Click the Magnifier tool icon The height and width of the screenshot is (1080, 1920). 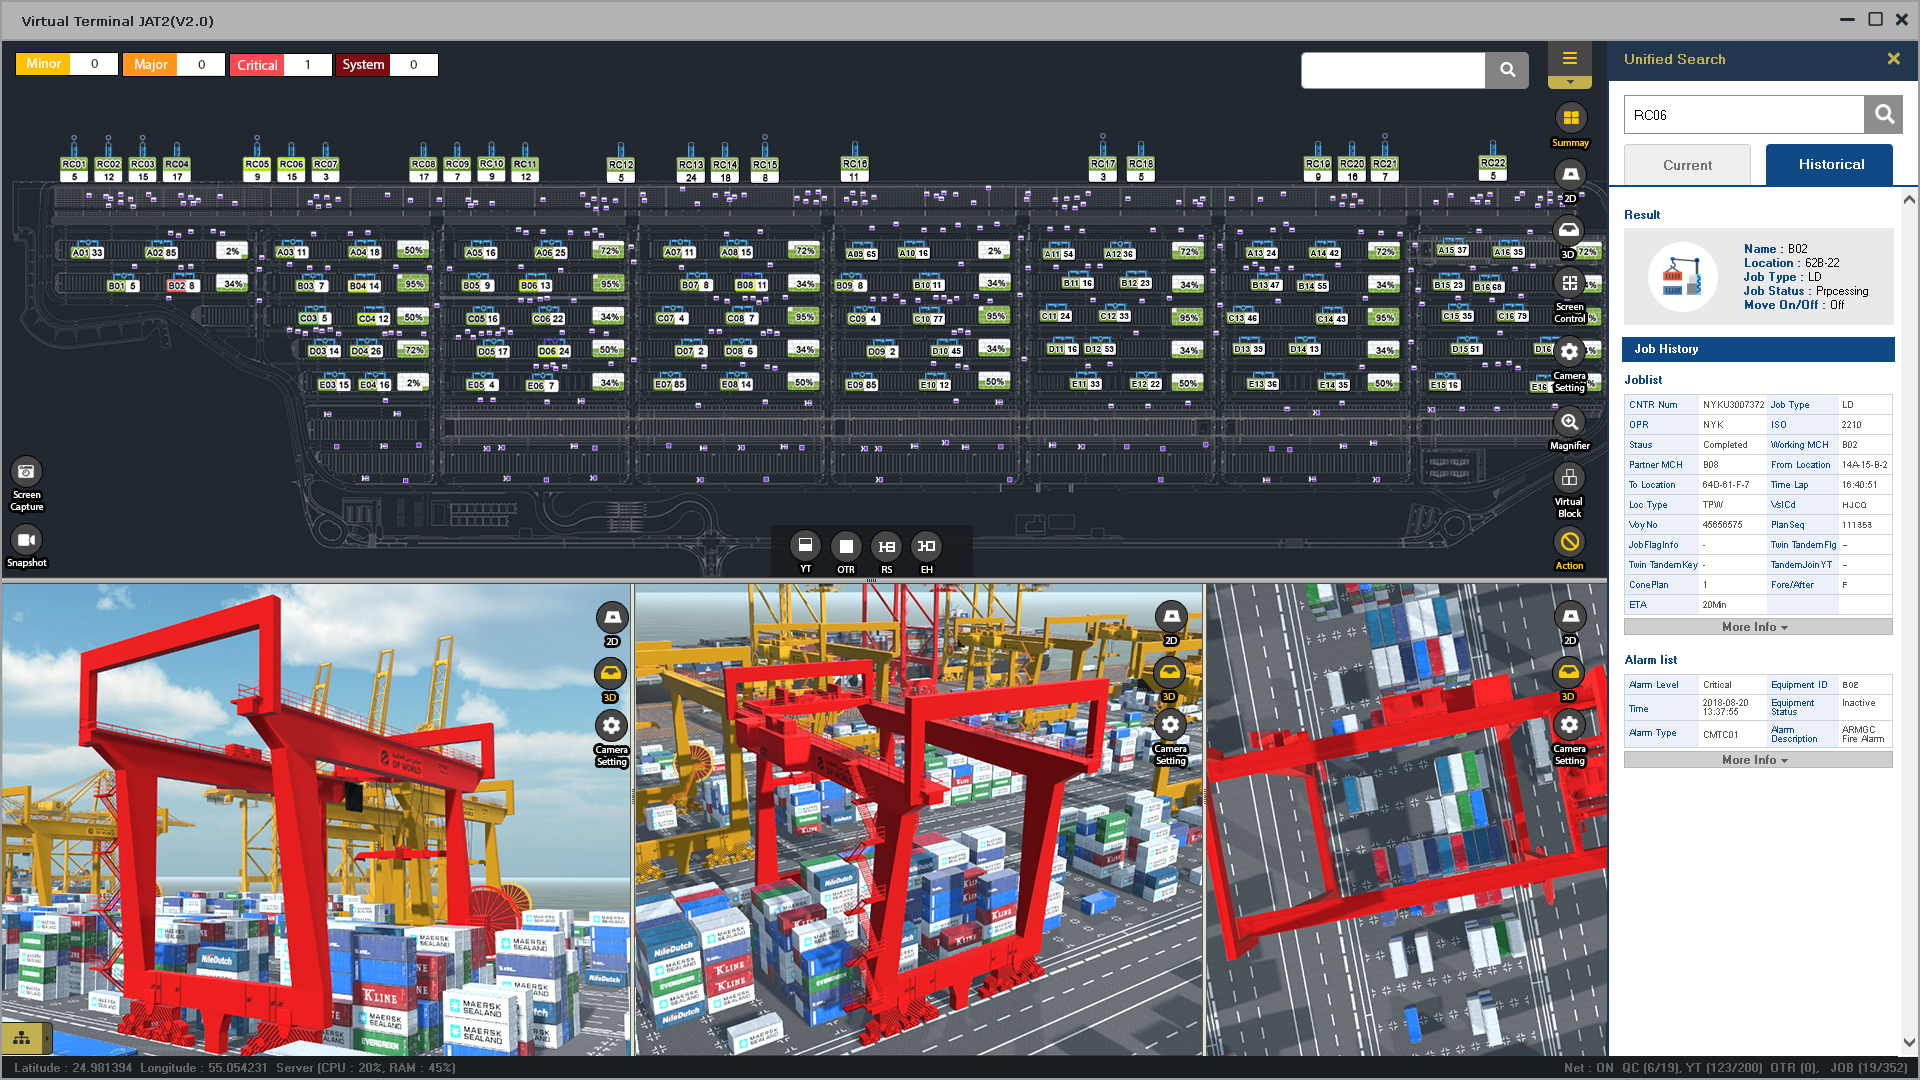[1569, 423]
